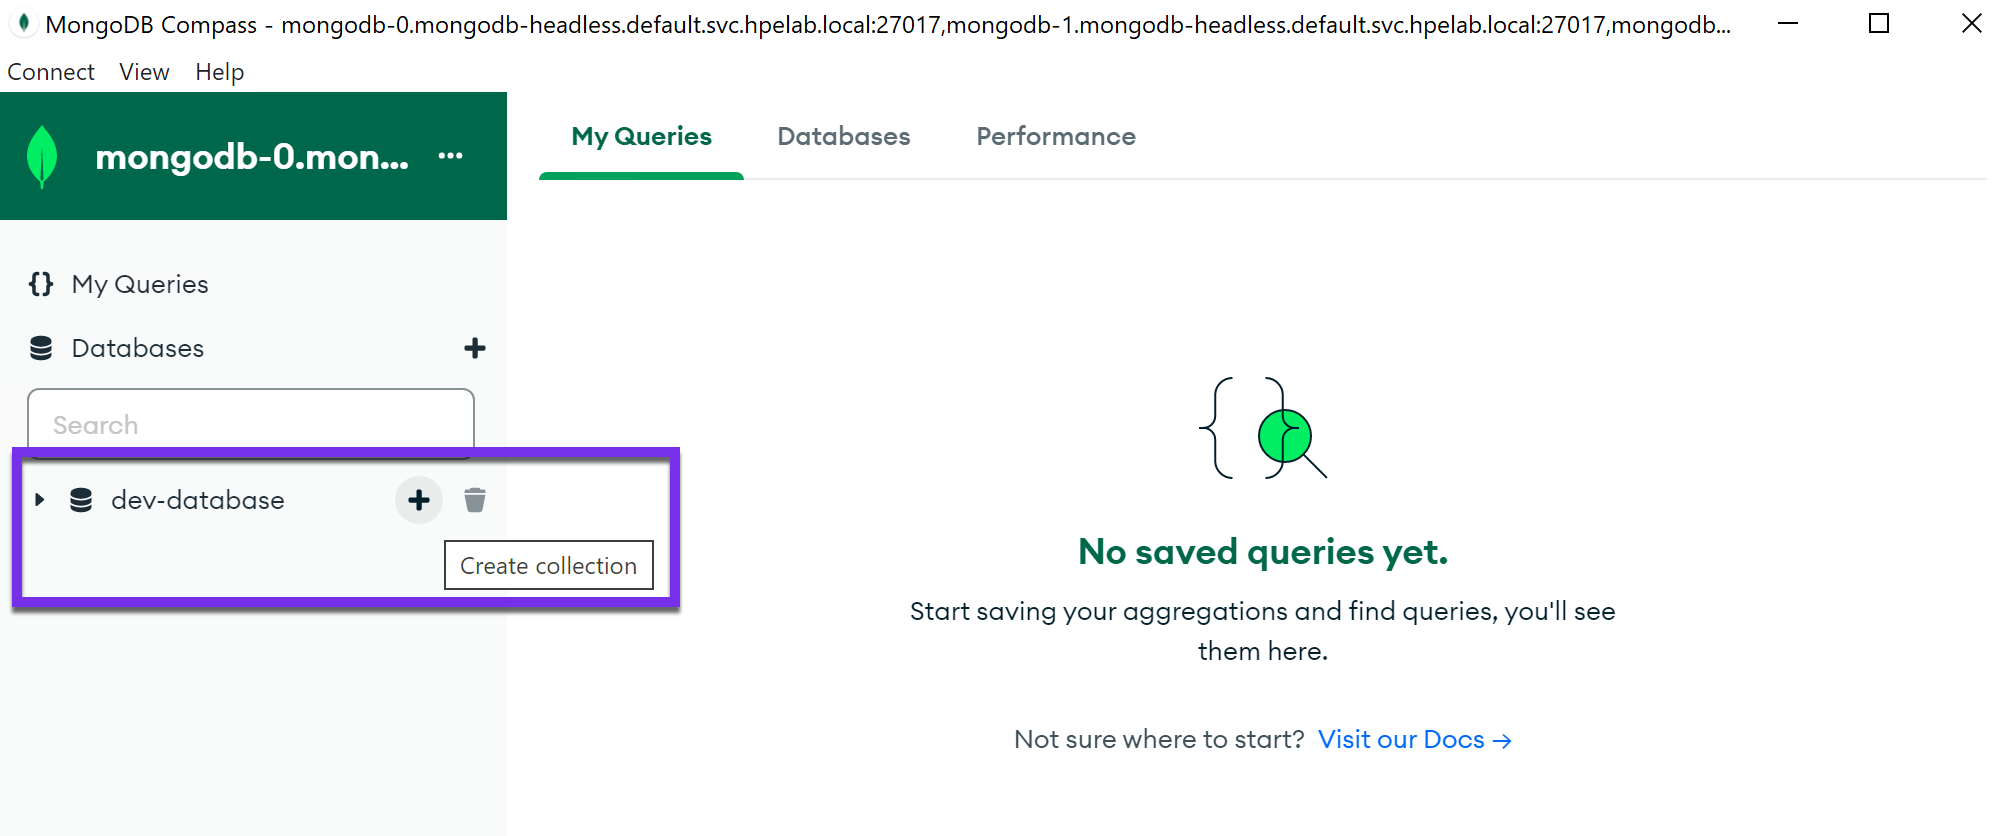Open the Visit our Docs link
The width and height of the screenshot is (2014, 836).
point(1404,739)
